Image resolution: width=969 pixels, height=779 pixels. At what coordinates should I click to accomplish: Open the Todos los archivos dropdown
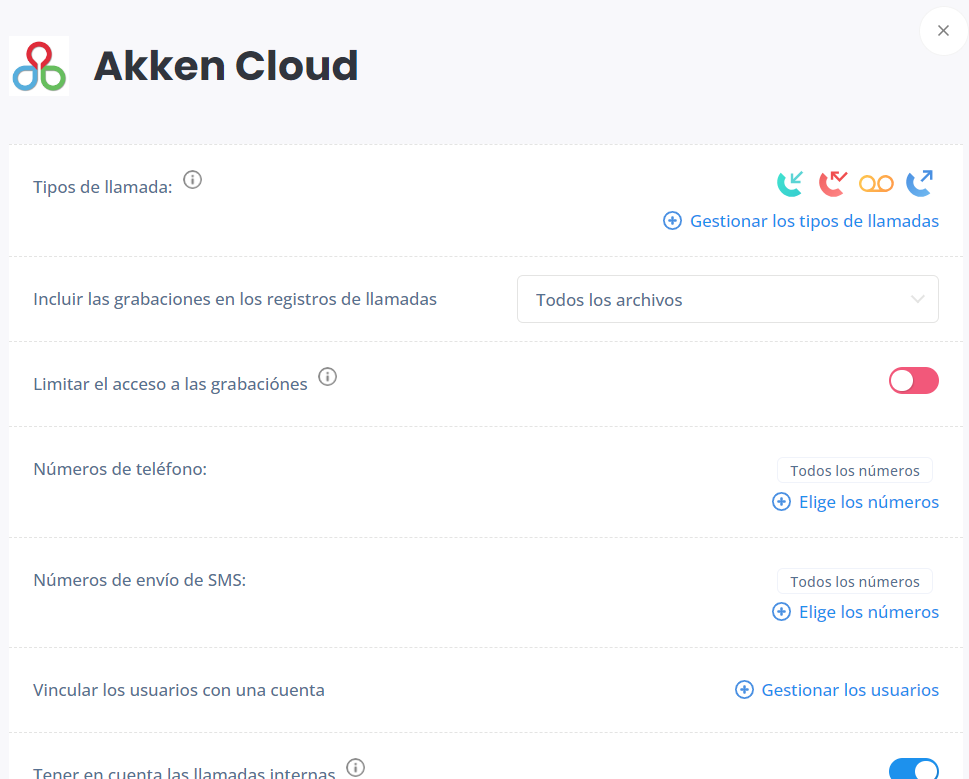727,300
